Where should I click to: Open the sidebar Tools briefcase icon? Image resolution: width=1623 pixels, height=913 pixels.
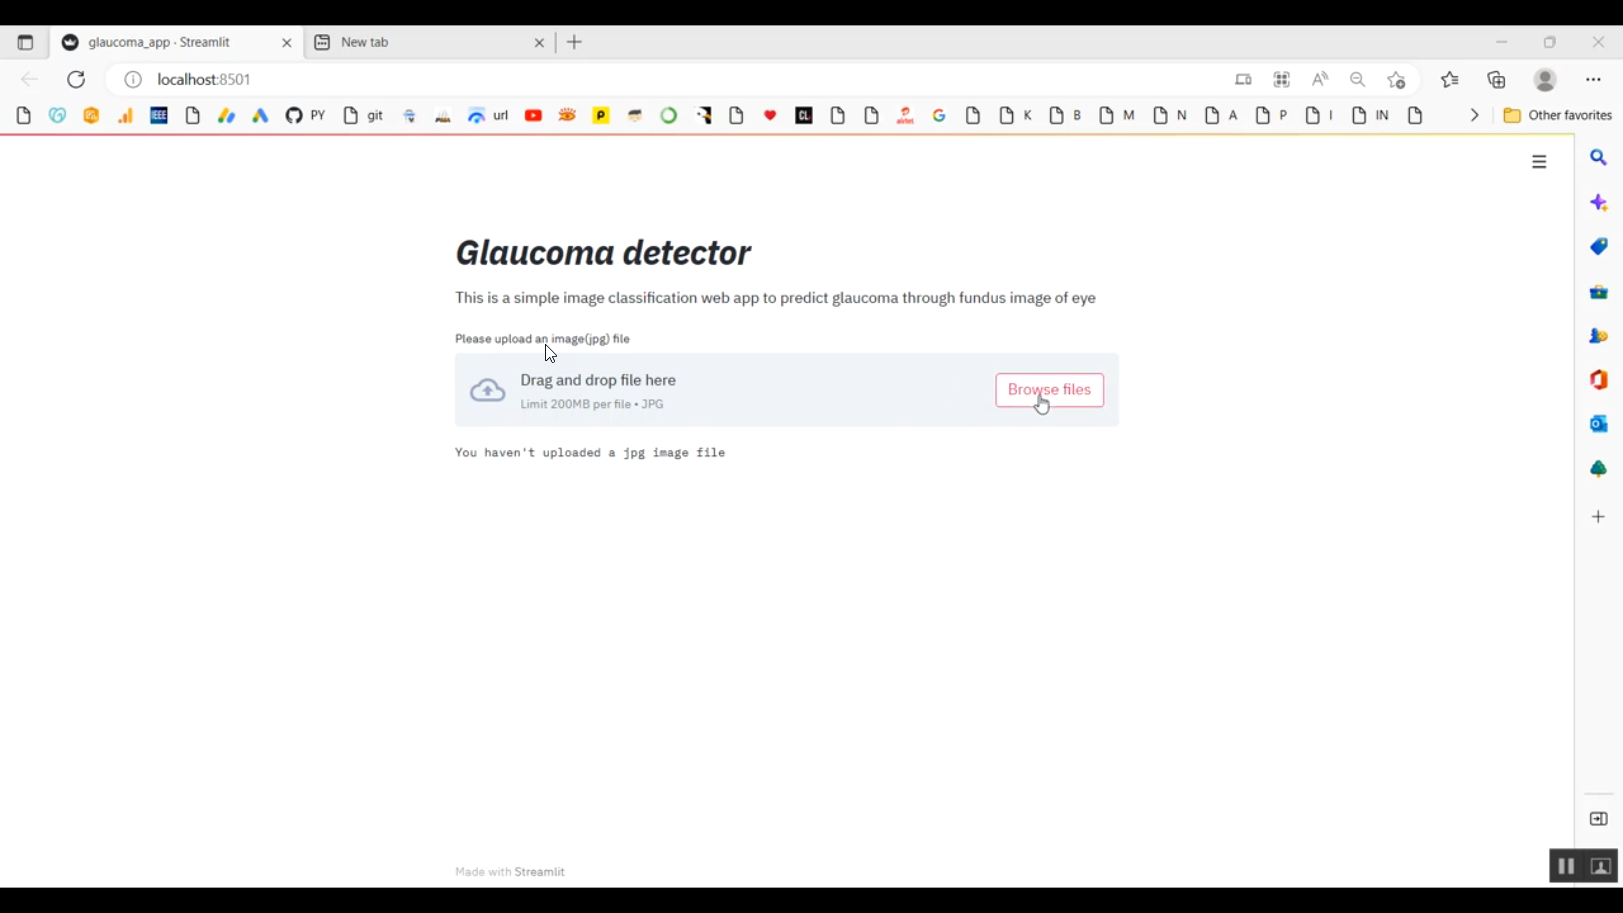click(1598, 292)
